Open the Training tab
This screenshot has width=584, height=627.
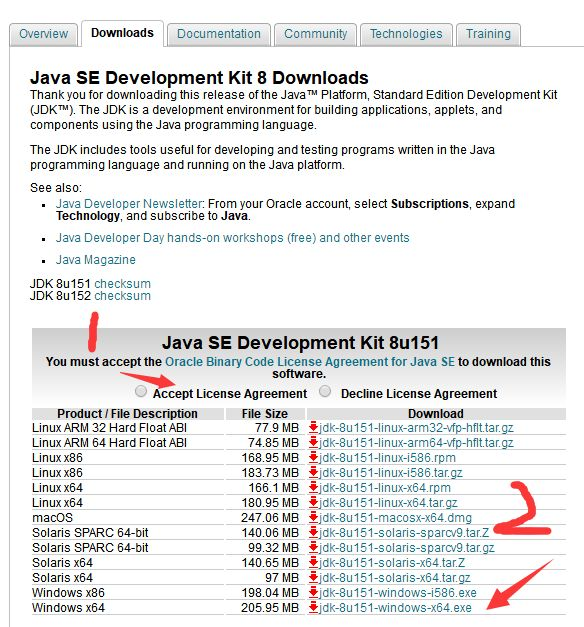pyautogui.click(x=488, y=34)
